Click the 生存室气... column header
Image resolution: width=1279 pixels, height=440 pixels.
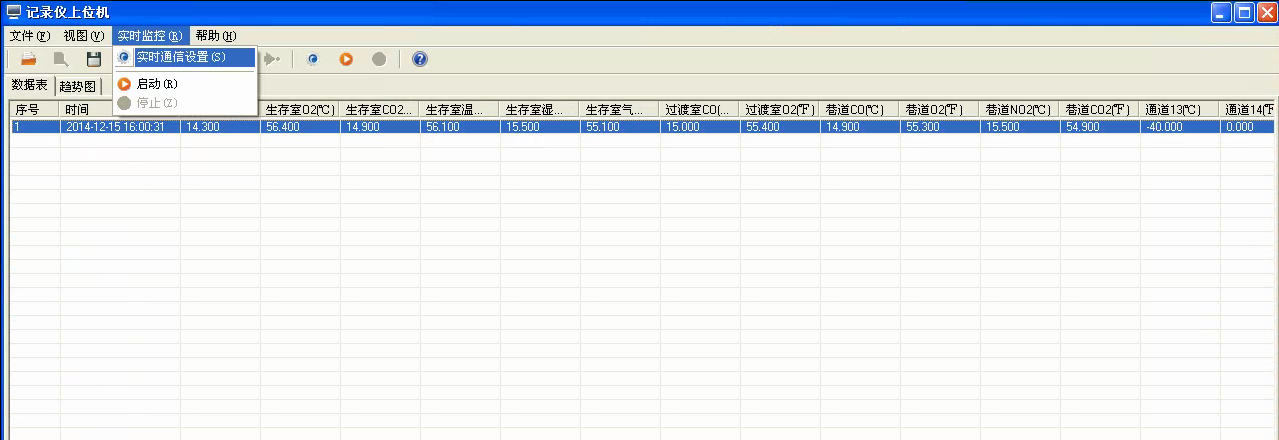(620, 109)
